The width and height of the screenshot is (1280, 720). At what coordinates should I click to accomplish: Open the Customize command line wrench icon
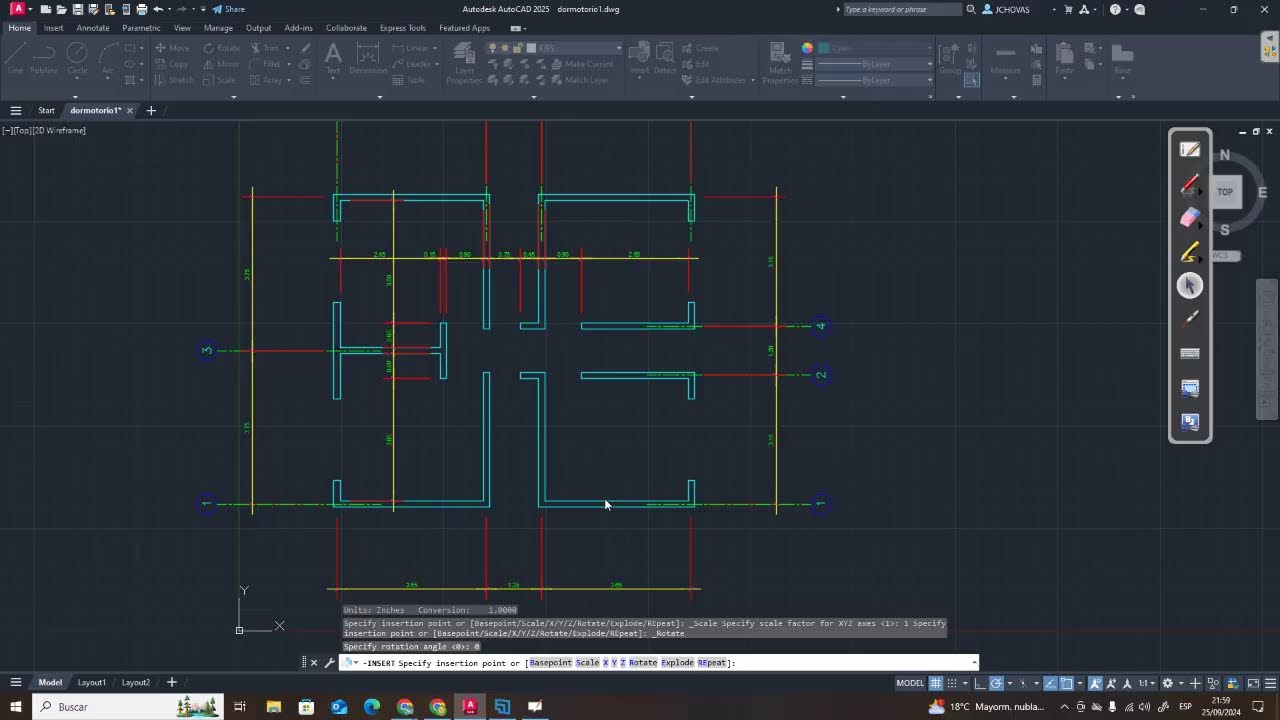click(x=329, y=662)
